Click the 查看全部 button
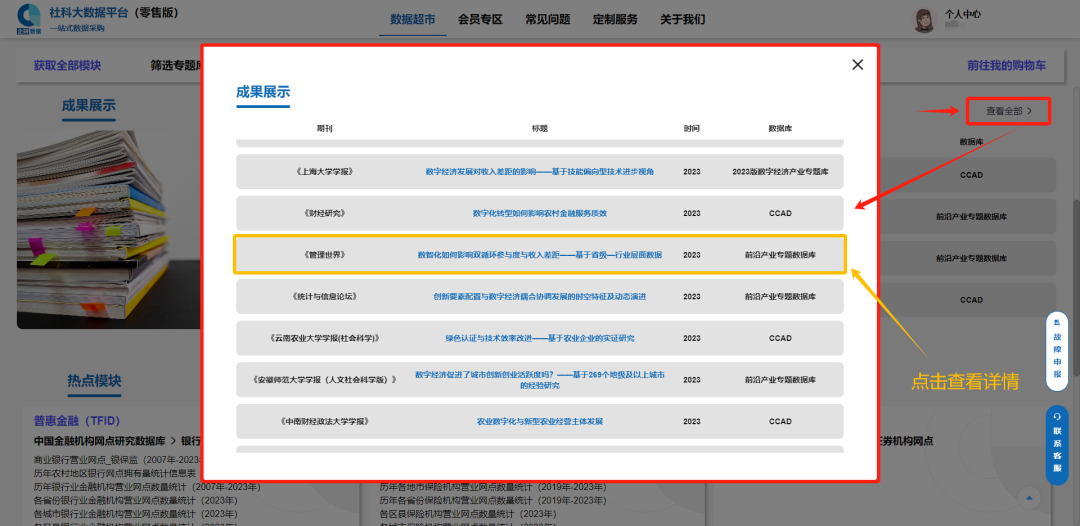 pos(1008,111)
